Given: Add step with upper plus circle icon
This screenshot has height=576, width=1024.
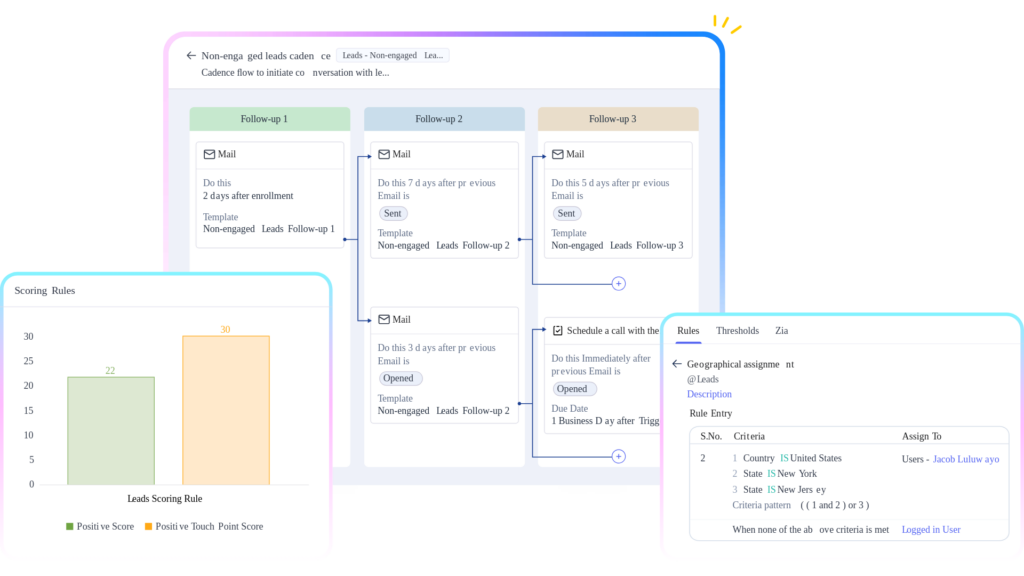Looking at the screenshot, I should click(x=618, y=284).
